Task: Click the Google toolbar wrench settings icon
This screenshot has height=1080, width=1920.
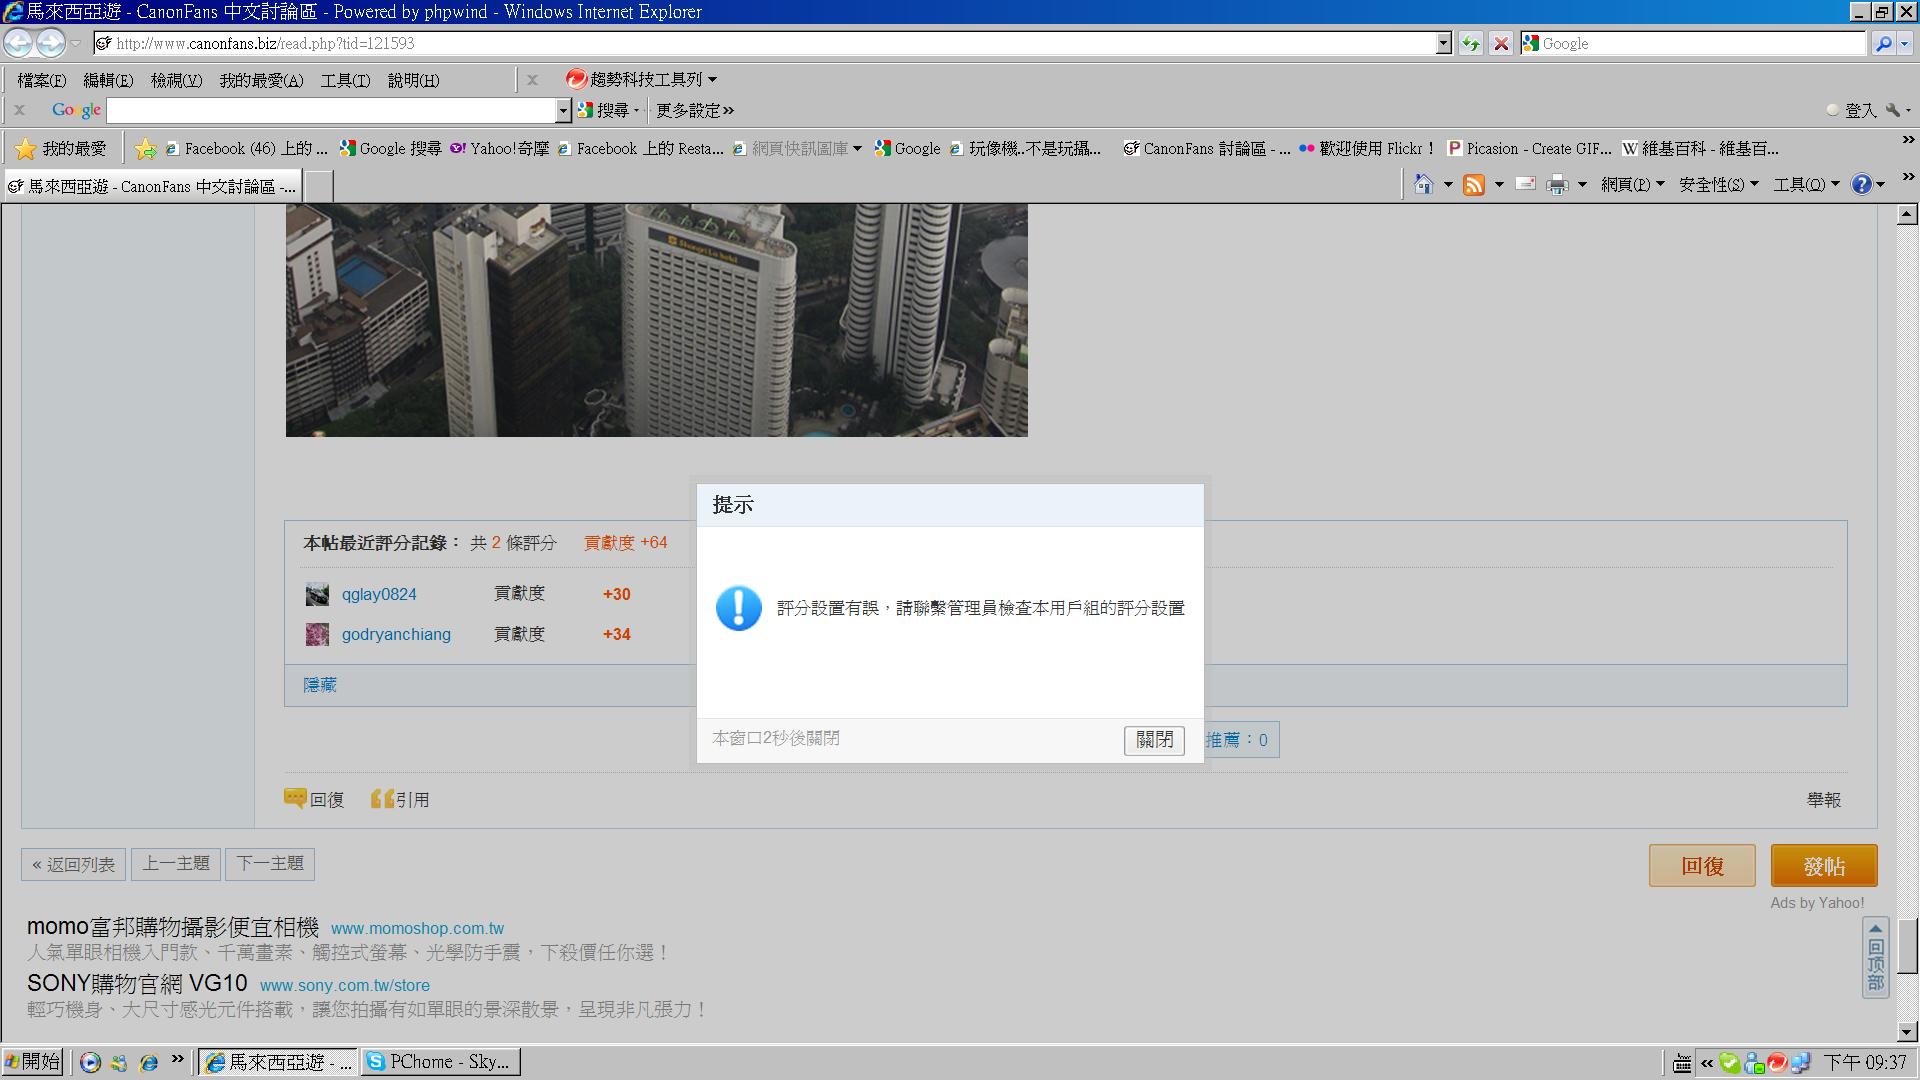Action: click(1892, 110)
